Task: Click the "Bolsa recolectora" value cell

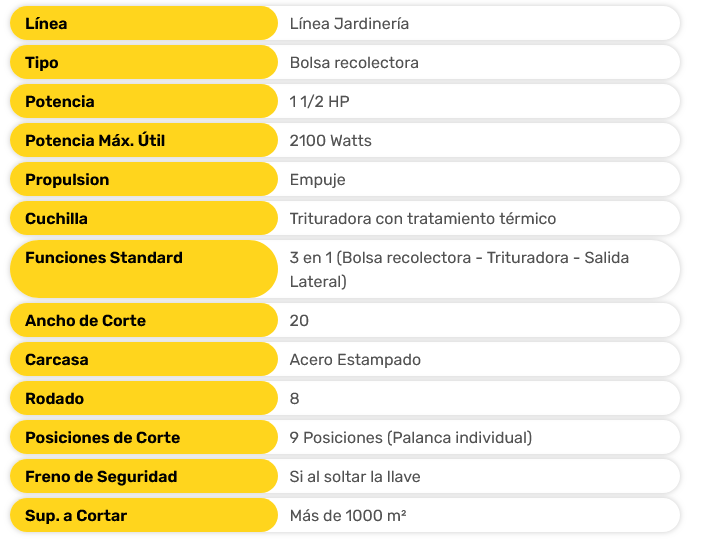Action: click(354, 62)
